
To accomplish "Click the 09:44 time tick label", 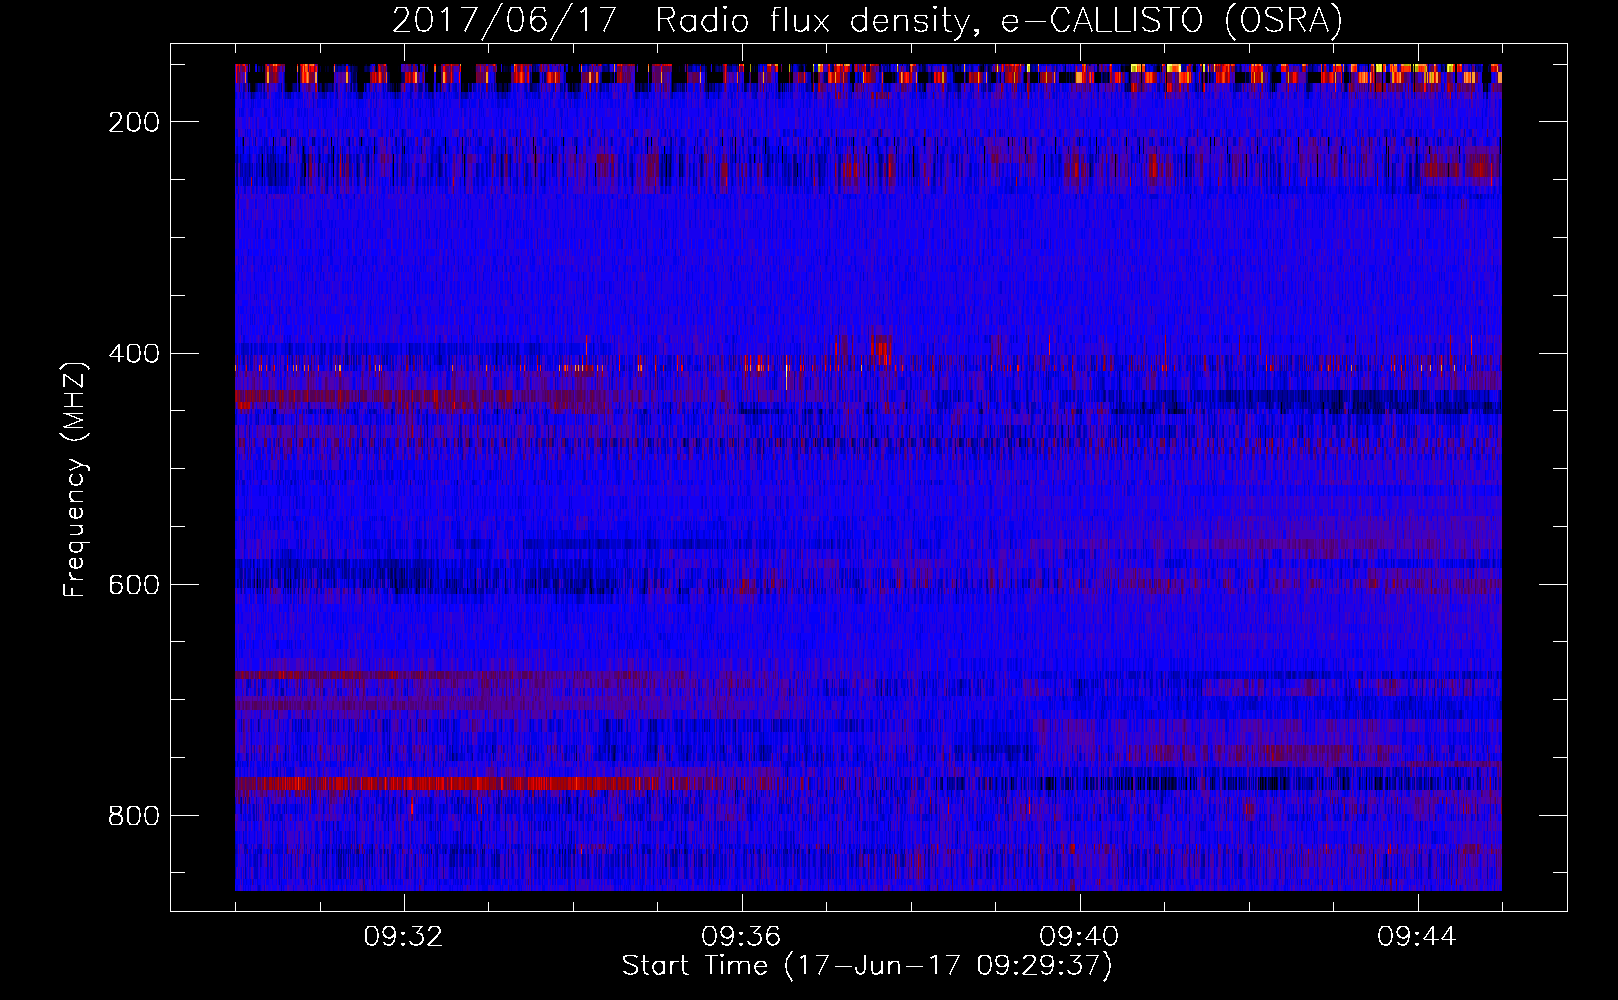I will (x=1417, y=937).
